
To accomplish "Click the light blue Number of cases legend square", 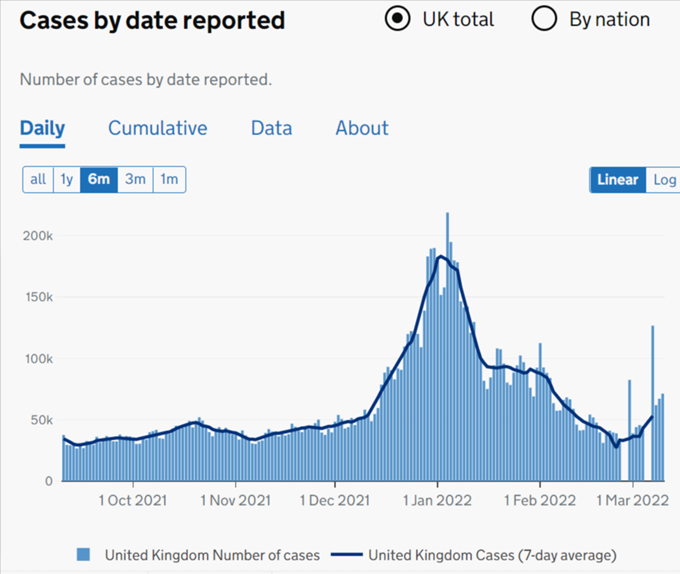I will coord(84,554).
